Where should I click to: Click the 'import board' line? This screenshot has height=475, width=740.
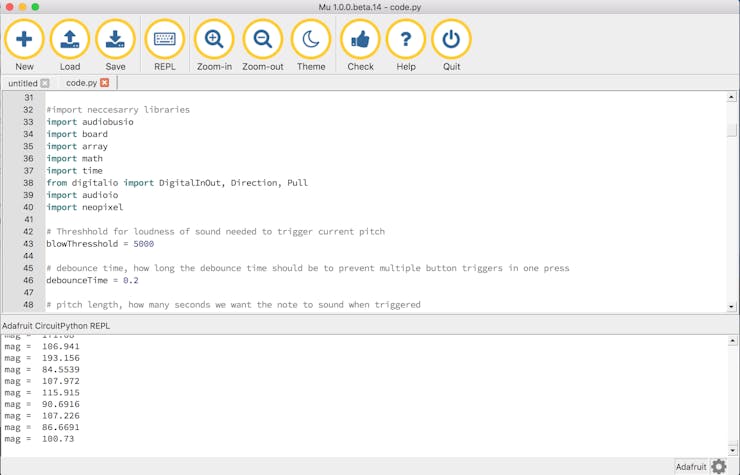(x=77, y=134)
